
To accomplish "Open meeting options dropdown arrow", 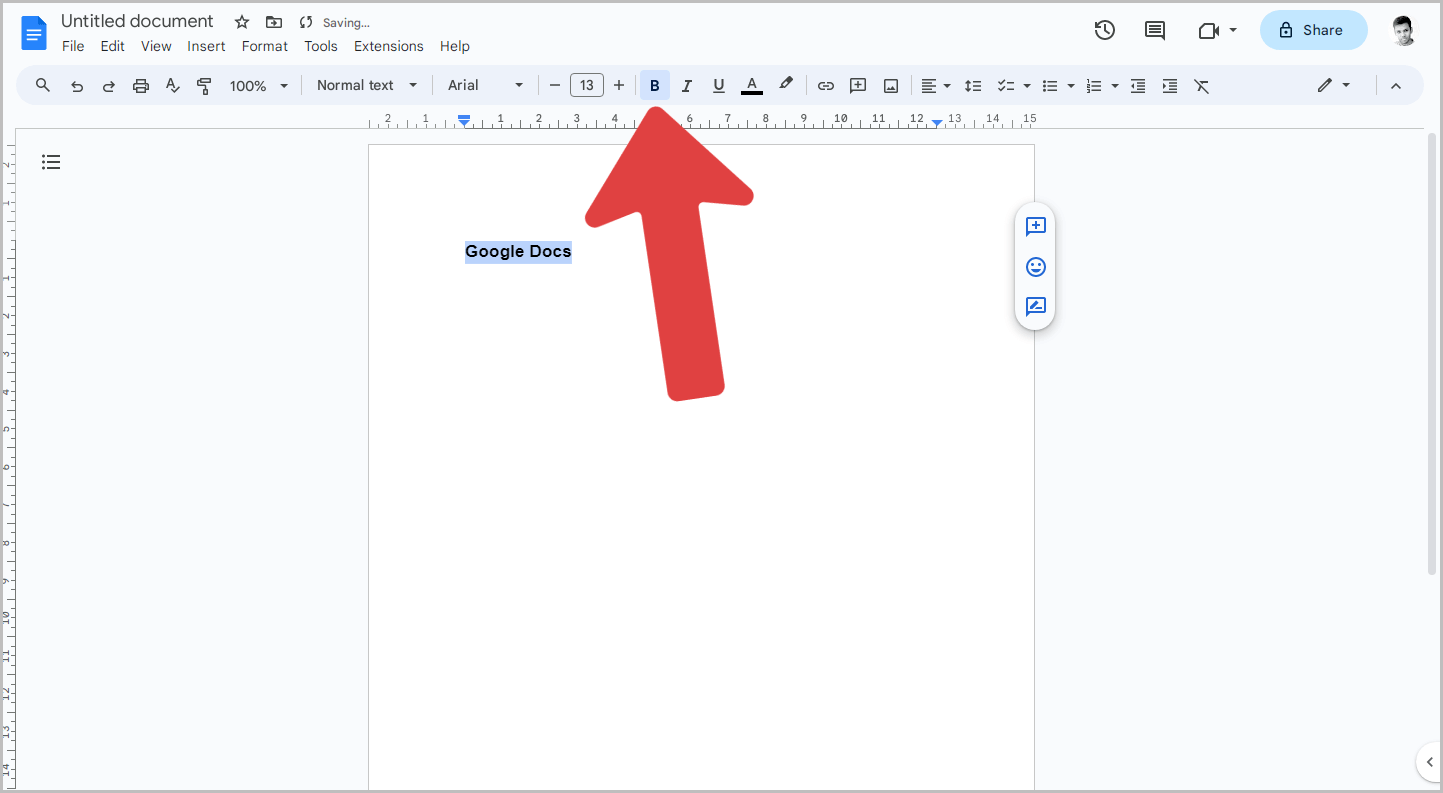I will pyautogui.click(x=1233, y=30).
